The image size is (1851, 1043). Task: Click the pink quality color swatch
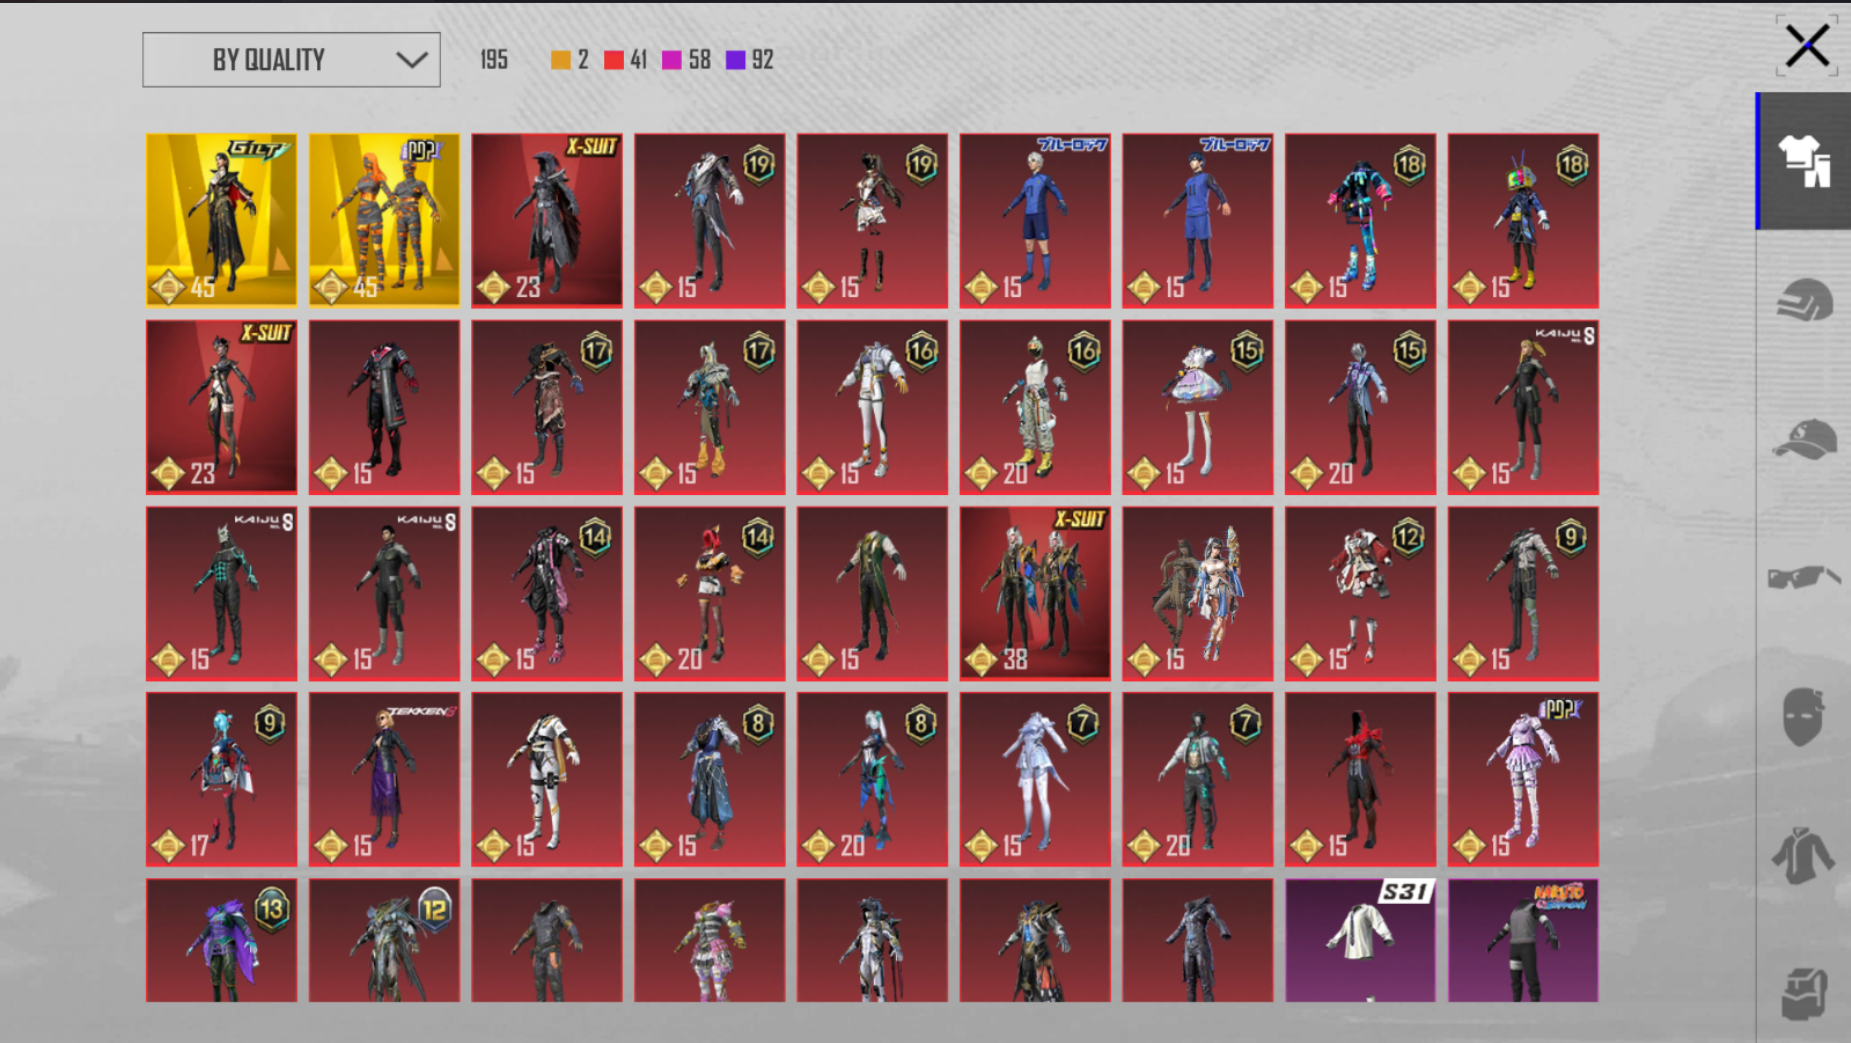pos(672,60)
